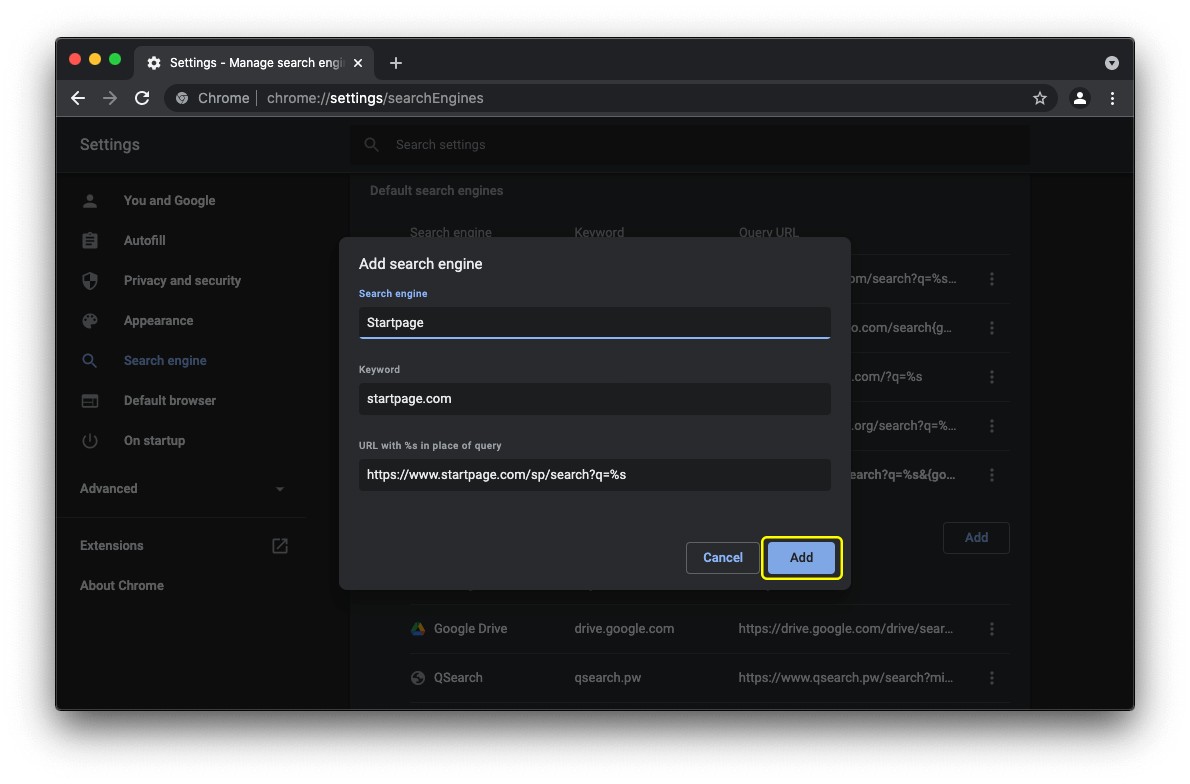
Task: Click the address bar URL
Action: (375, 98)
